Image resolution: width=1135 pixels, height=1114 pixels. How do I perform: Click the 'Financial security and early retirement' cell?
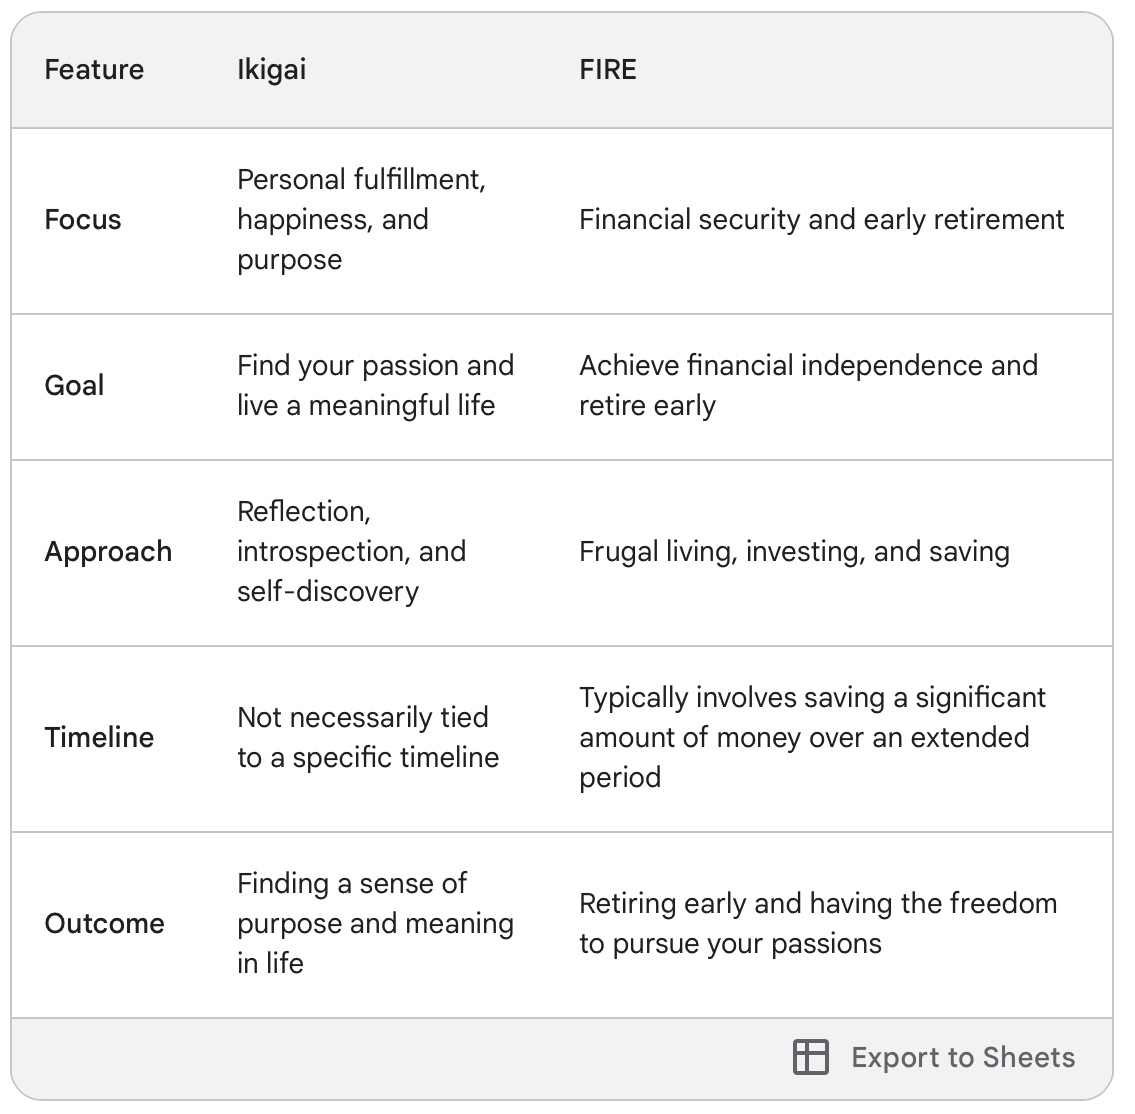(x=821, y=220)
